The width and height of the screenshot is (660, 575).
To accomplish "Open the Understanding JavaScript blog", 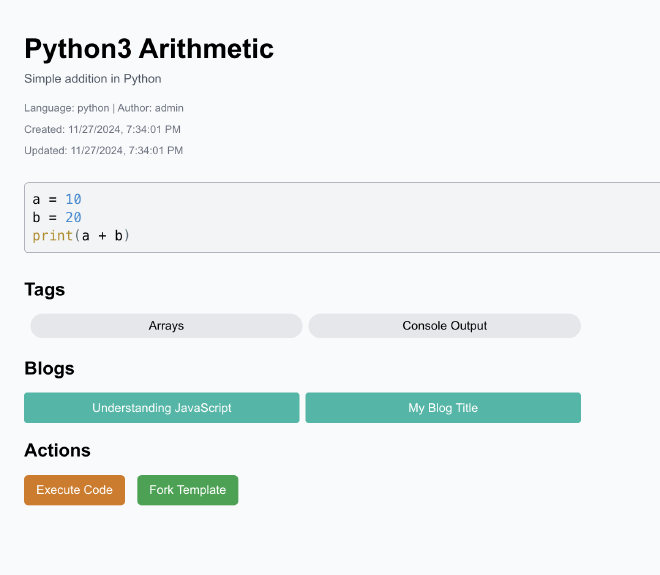I will 162,408.
